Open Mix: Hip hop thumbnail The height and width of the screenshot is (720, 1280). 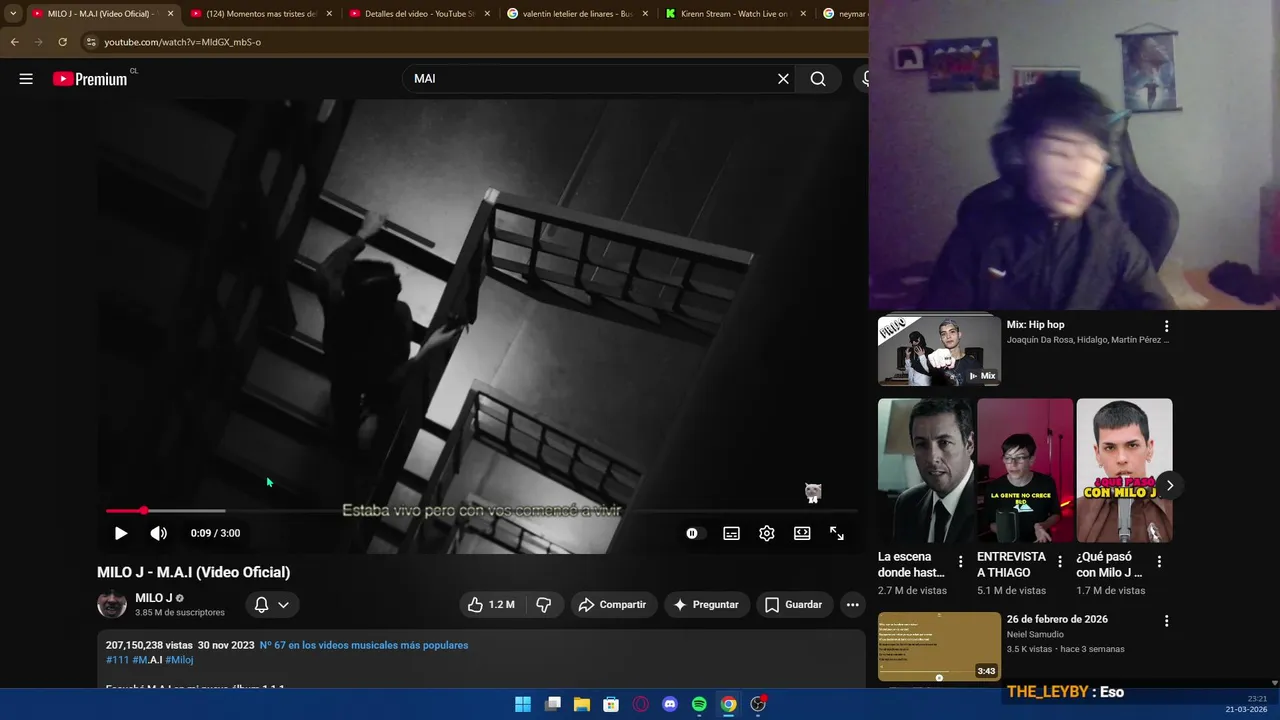(x=939, y=351)
